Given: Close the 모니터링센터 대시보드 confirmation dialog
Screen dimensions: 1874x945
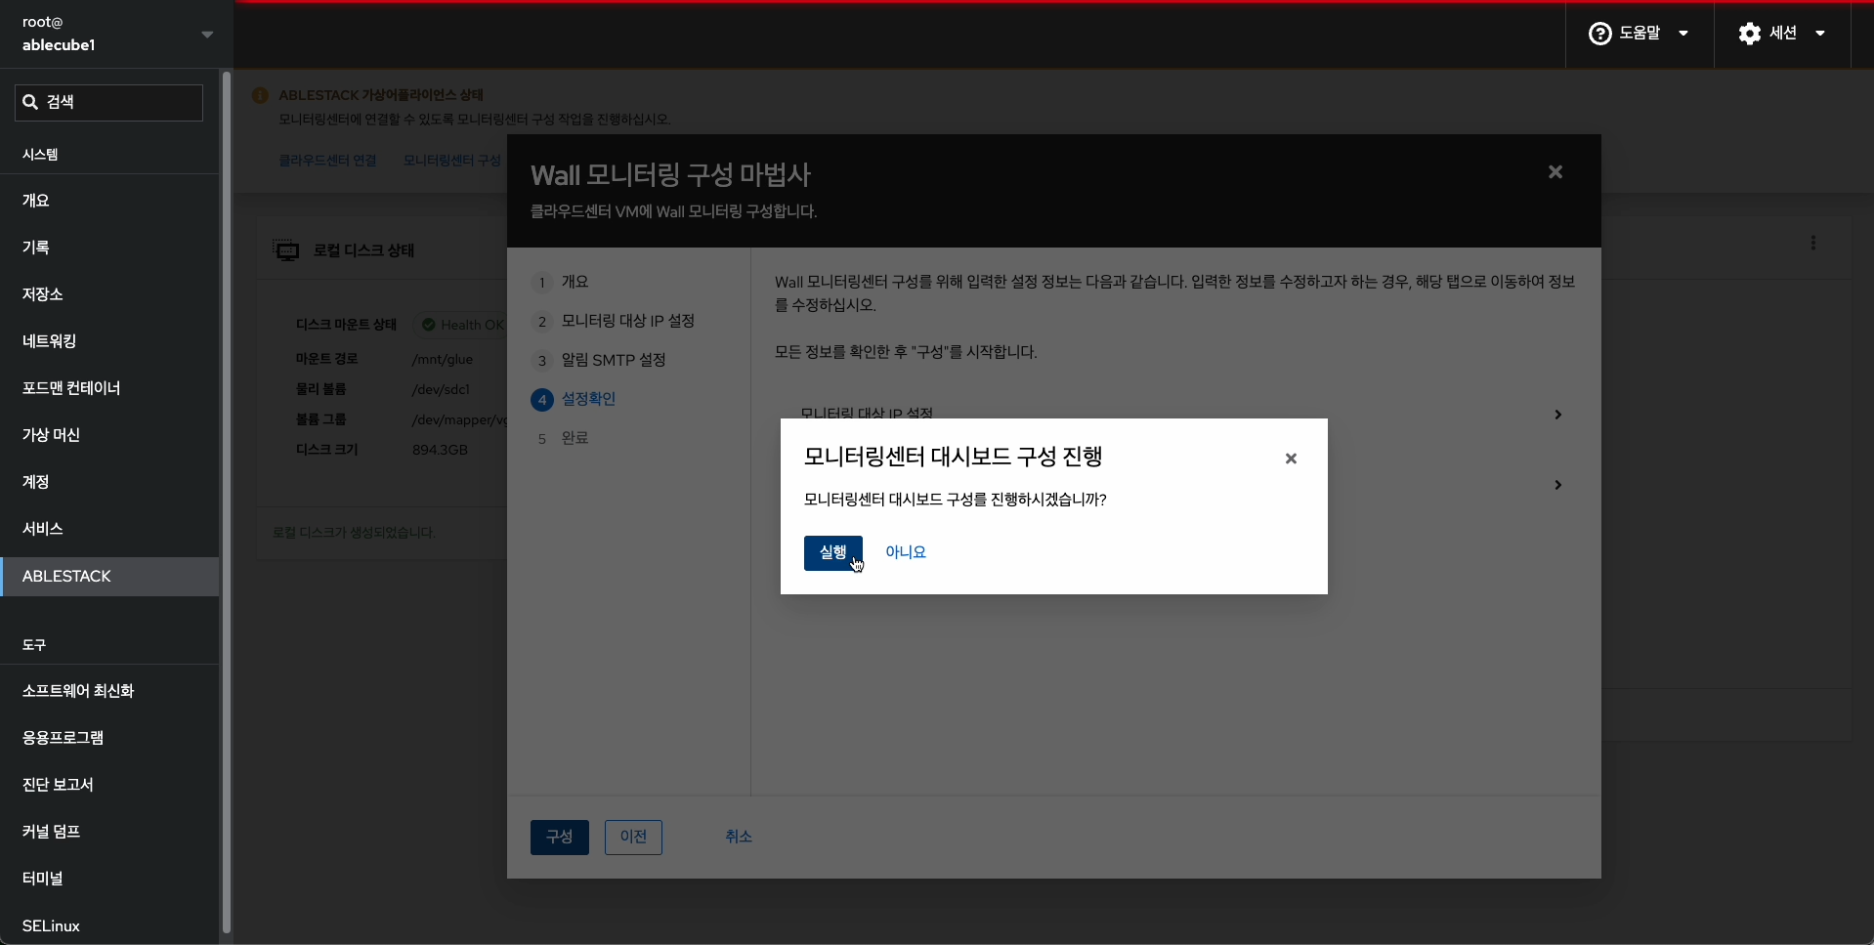Looking at the screenshot, I should [x=1290, y=458].
